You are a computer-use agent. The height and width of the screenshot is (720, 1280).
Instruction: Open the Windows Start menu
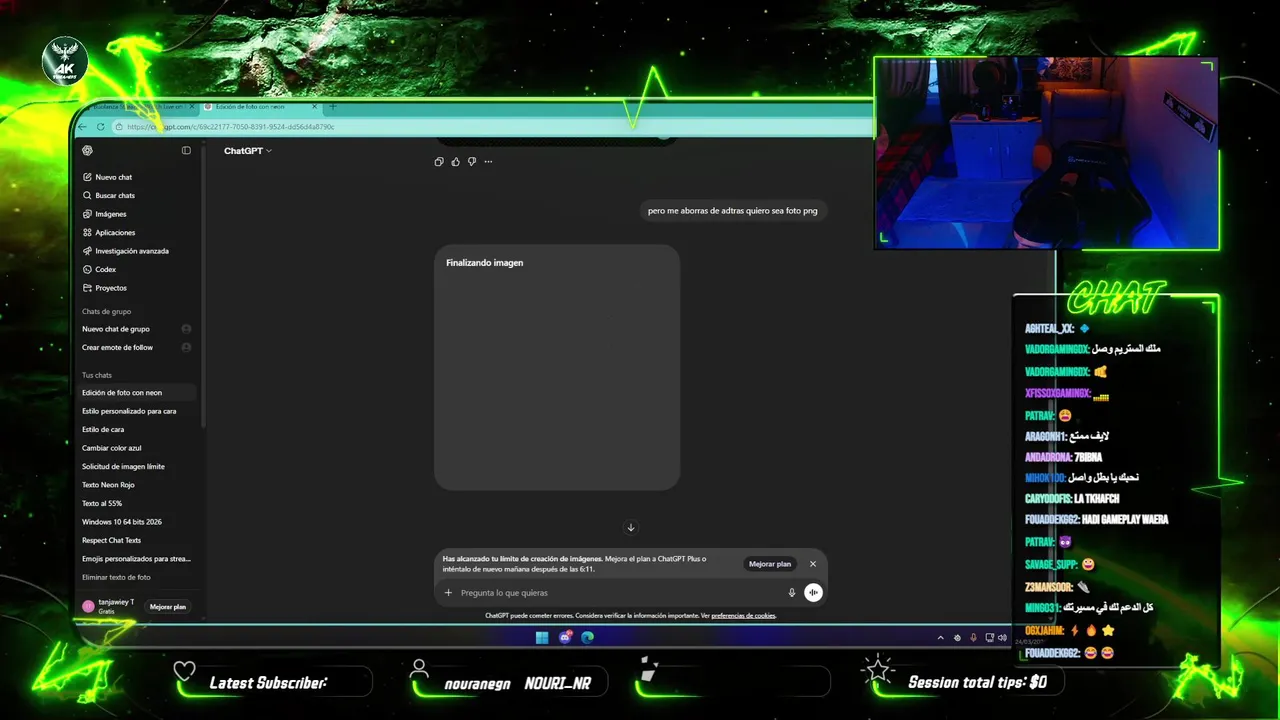click(542, 638)
